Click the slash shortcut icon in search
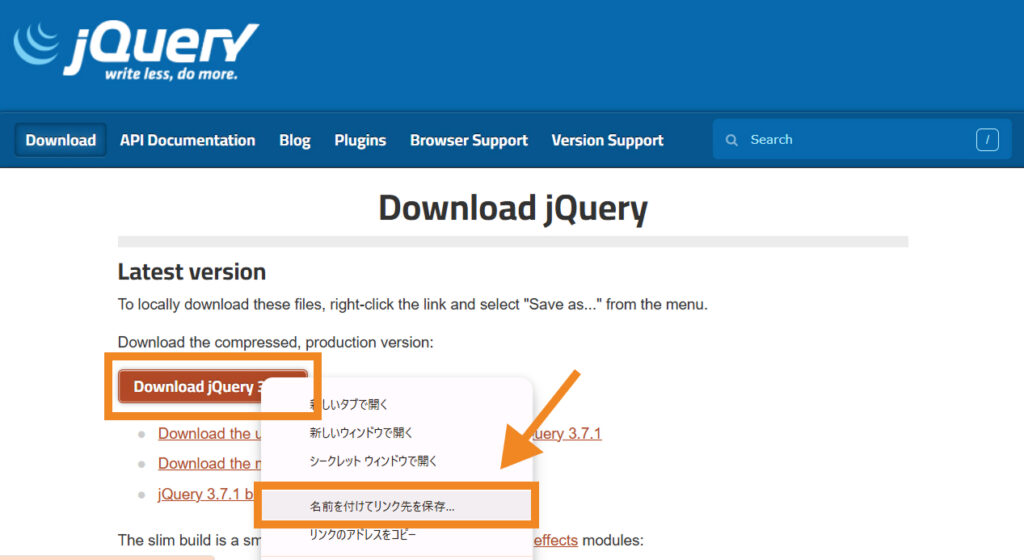The image size is (1024, 560). click(x=986, y=140)
